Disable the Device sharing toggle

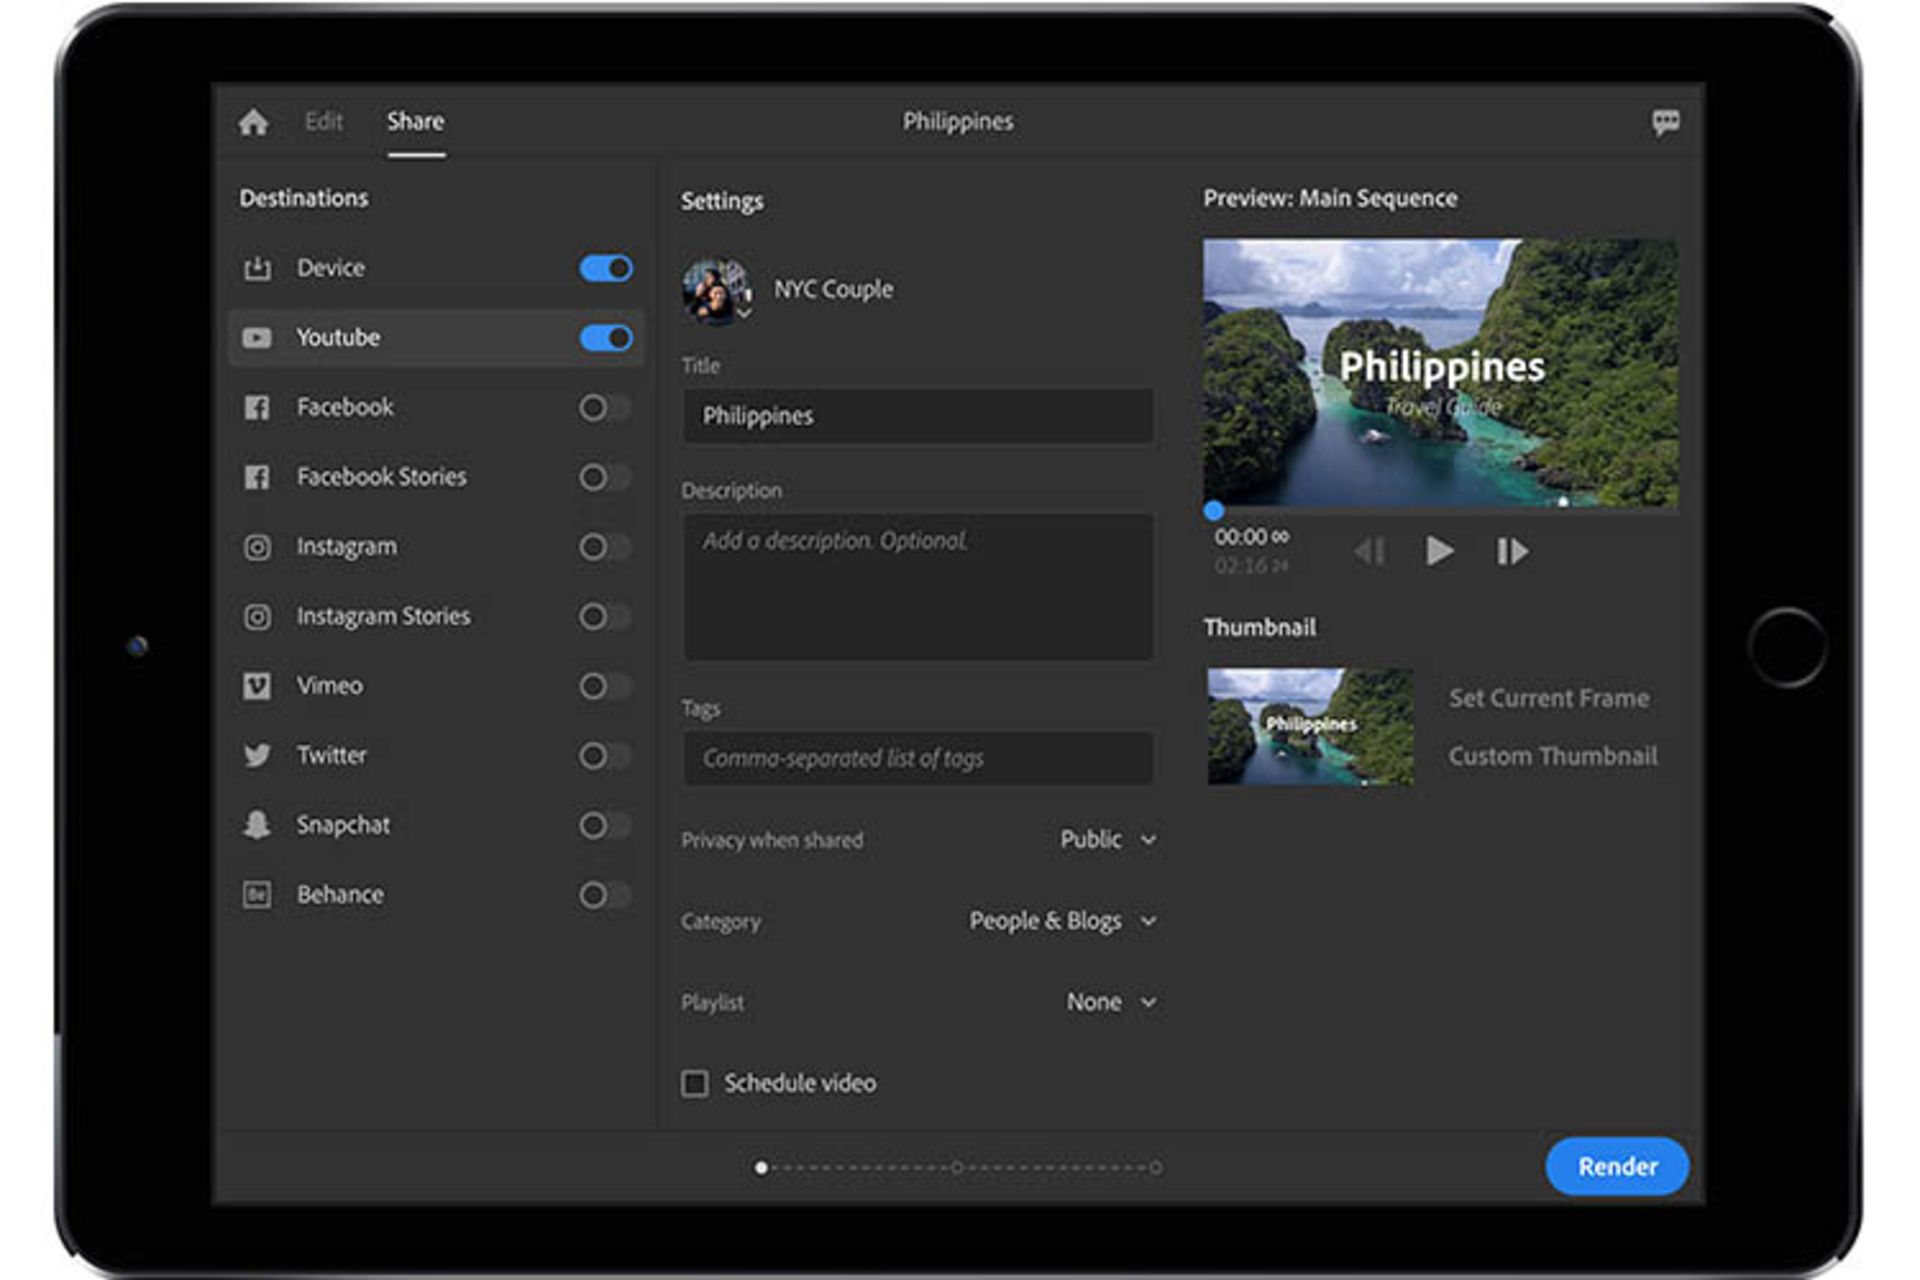tap(604, 268)
